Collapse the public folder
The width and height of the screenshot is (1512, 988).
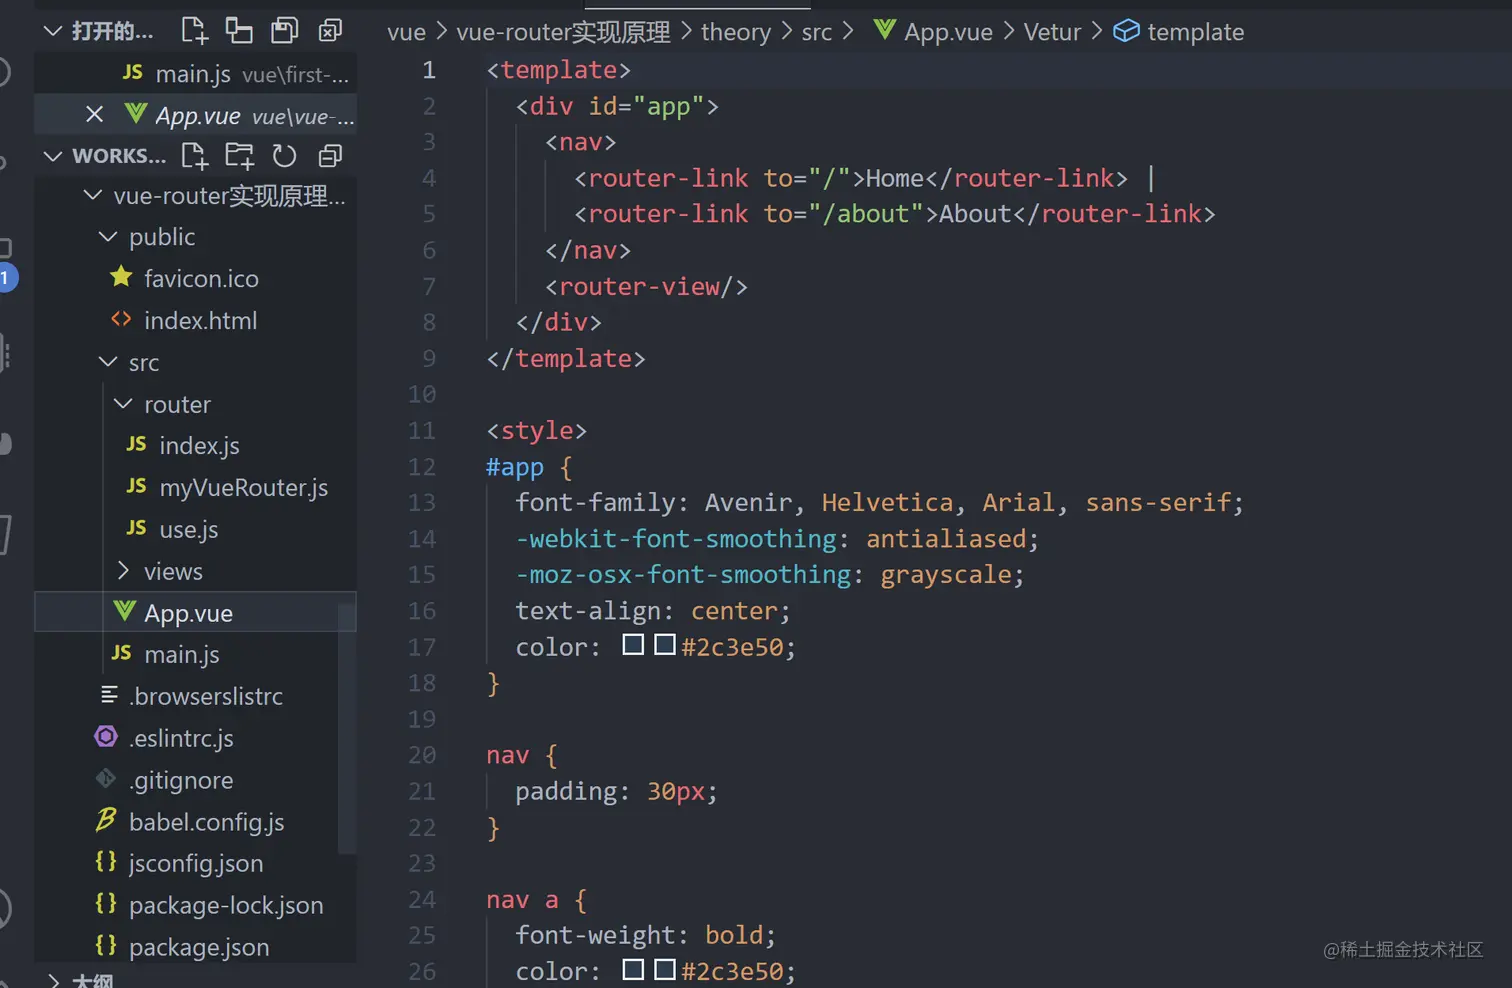click(108, 237)
